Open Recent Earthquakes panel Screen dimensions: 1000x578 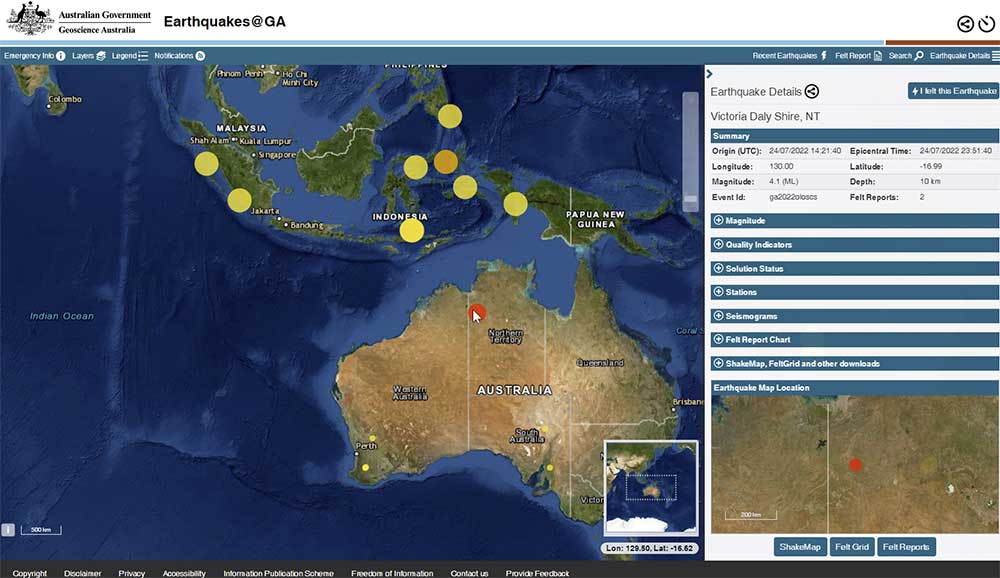pos(790,56)
